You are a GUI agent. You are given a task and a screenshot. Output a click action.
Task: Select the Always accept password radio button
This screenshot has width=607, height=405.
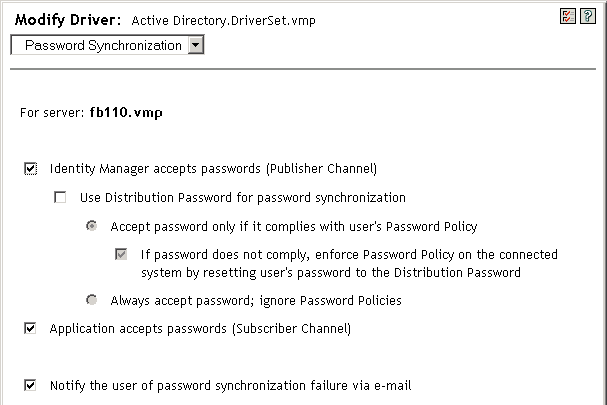point(92,300)
